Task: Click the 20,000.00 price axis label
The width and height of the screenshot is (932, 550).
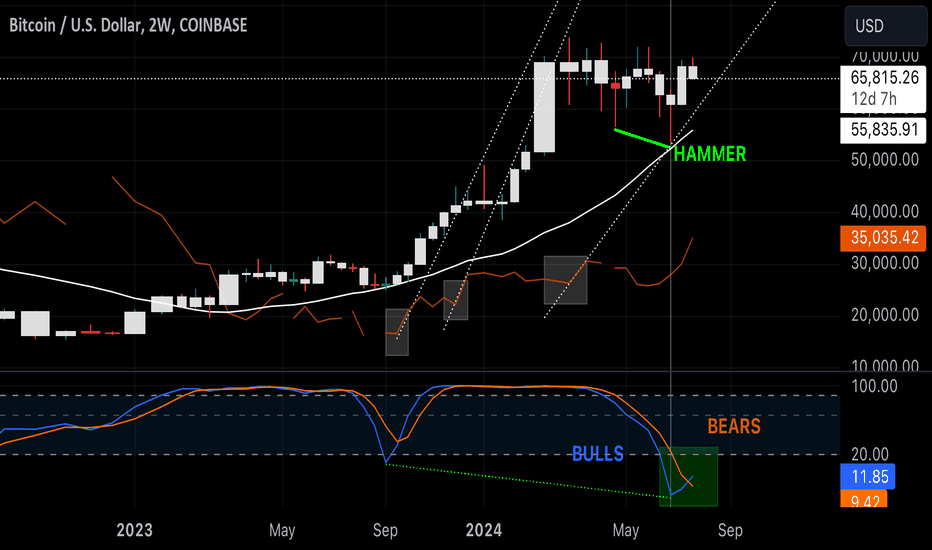Action: [884, 315]
